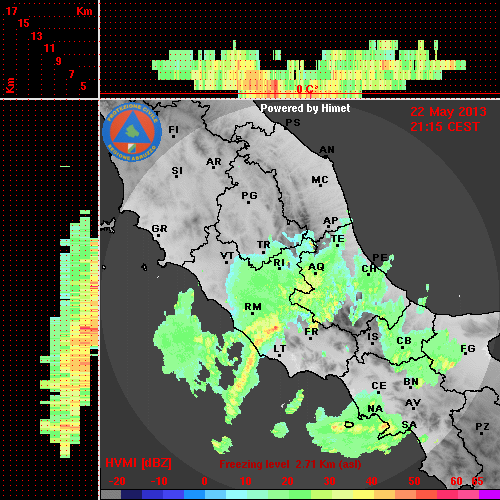The width and height of the screenshot is (500, 500).
Task: Click the Freezing level 2.71 Km label
Action: point(290,464)
